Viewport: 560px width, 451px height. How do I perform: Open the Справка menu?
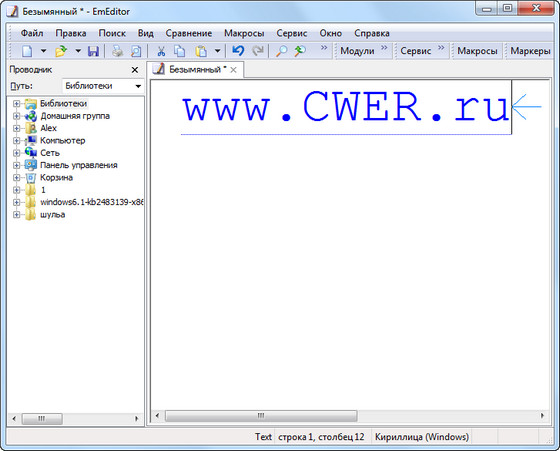pos(372,33)
